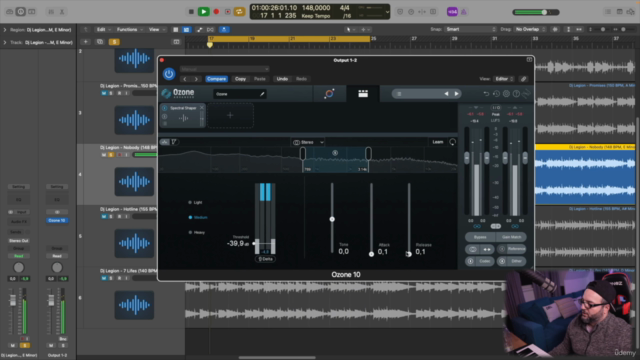This screenshot has height=360, width=640.
Task: Select the Heavy mode radio option
Action: [197, 233]
